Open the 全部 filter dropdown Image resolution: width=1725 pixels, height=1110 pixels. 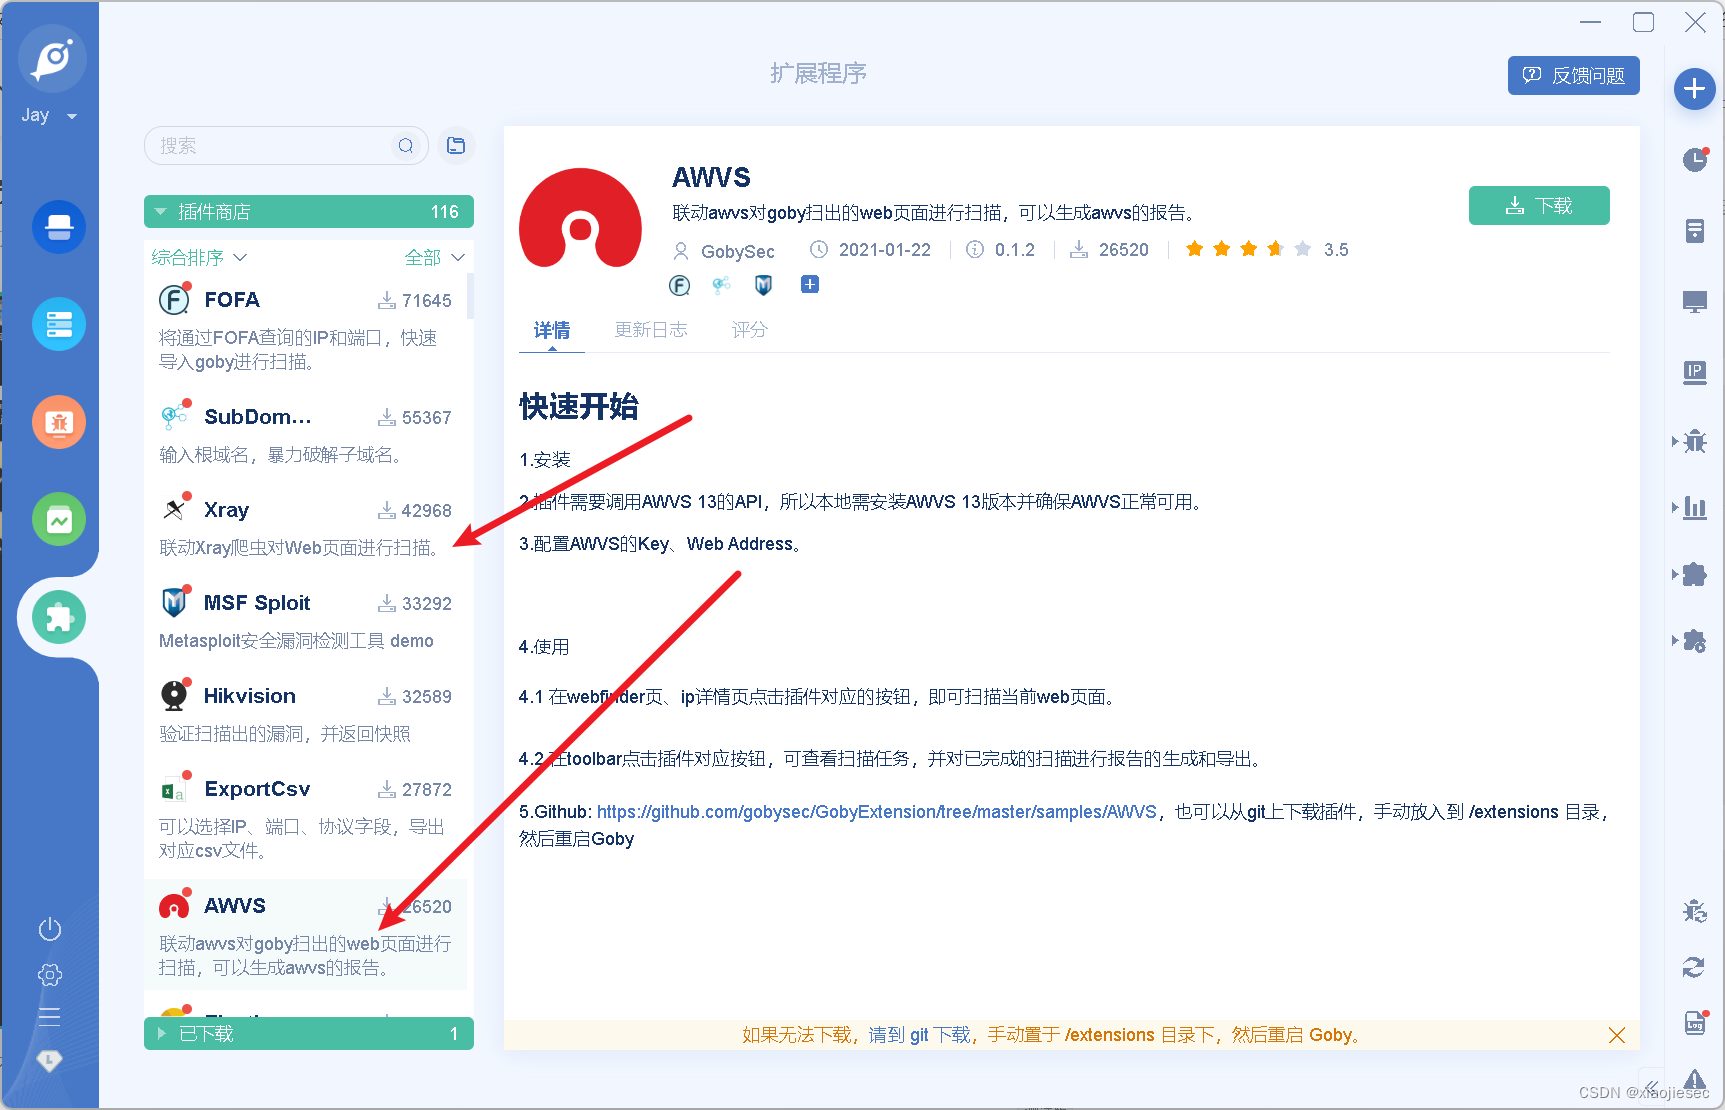coord(434,258)
